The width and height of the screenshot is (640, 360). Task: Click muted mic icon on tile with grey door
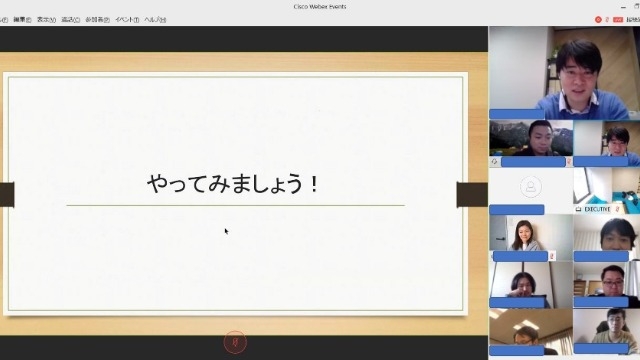[552, 256]
